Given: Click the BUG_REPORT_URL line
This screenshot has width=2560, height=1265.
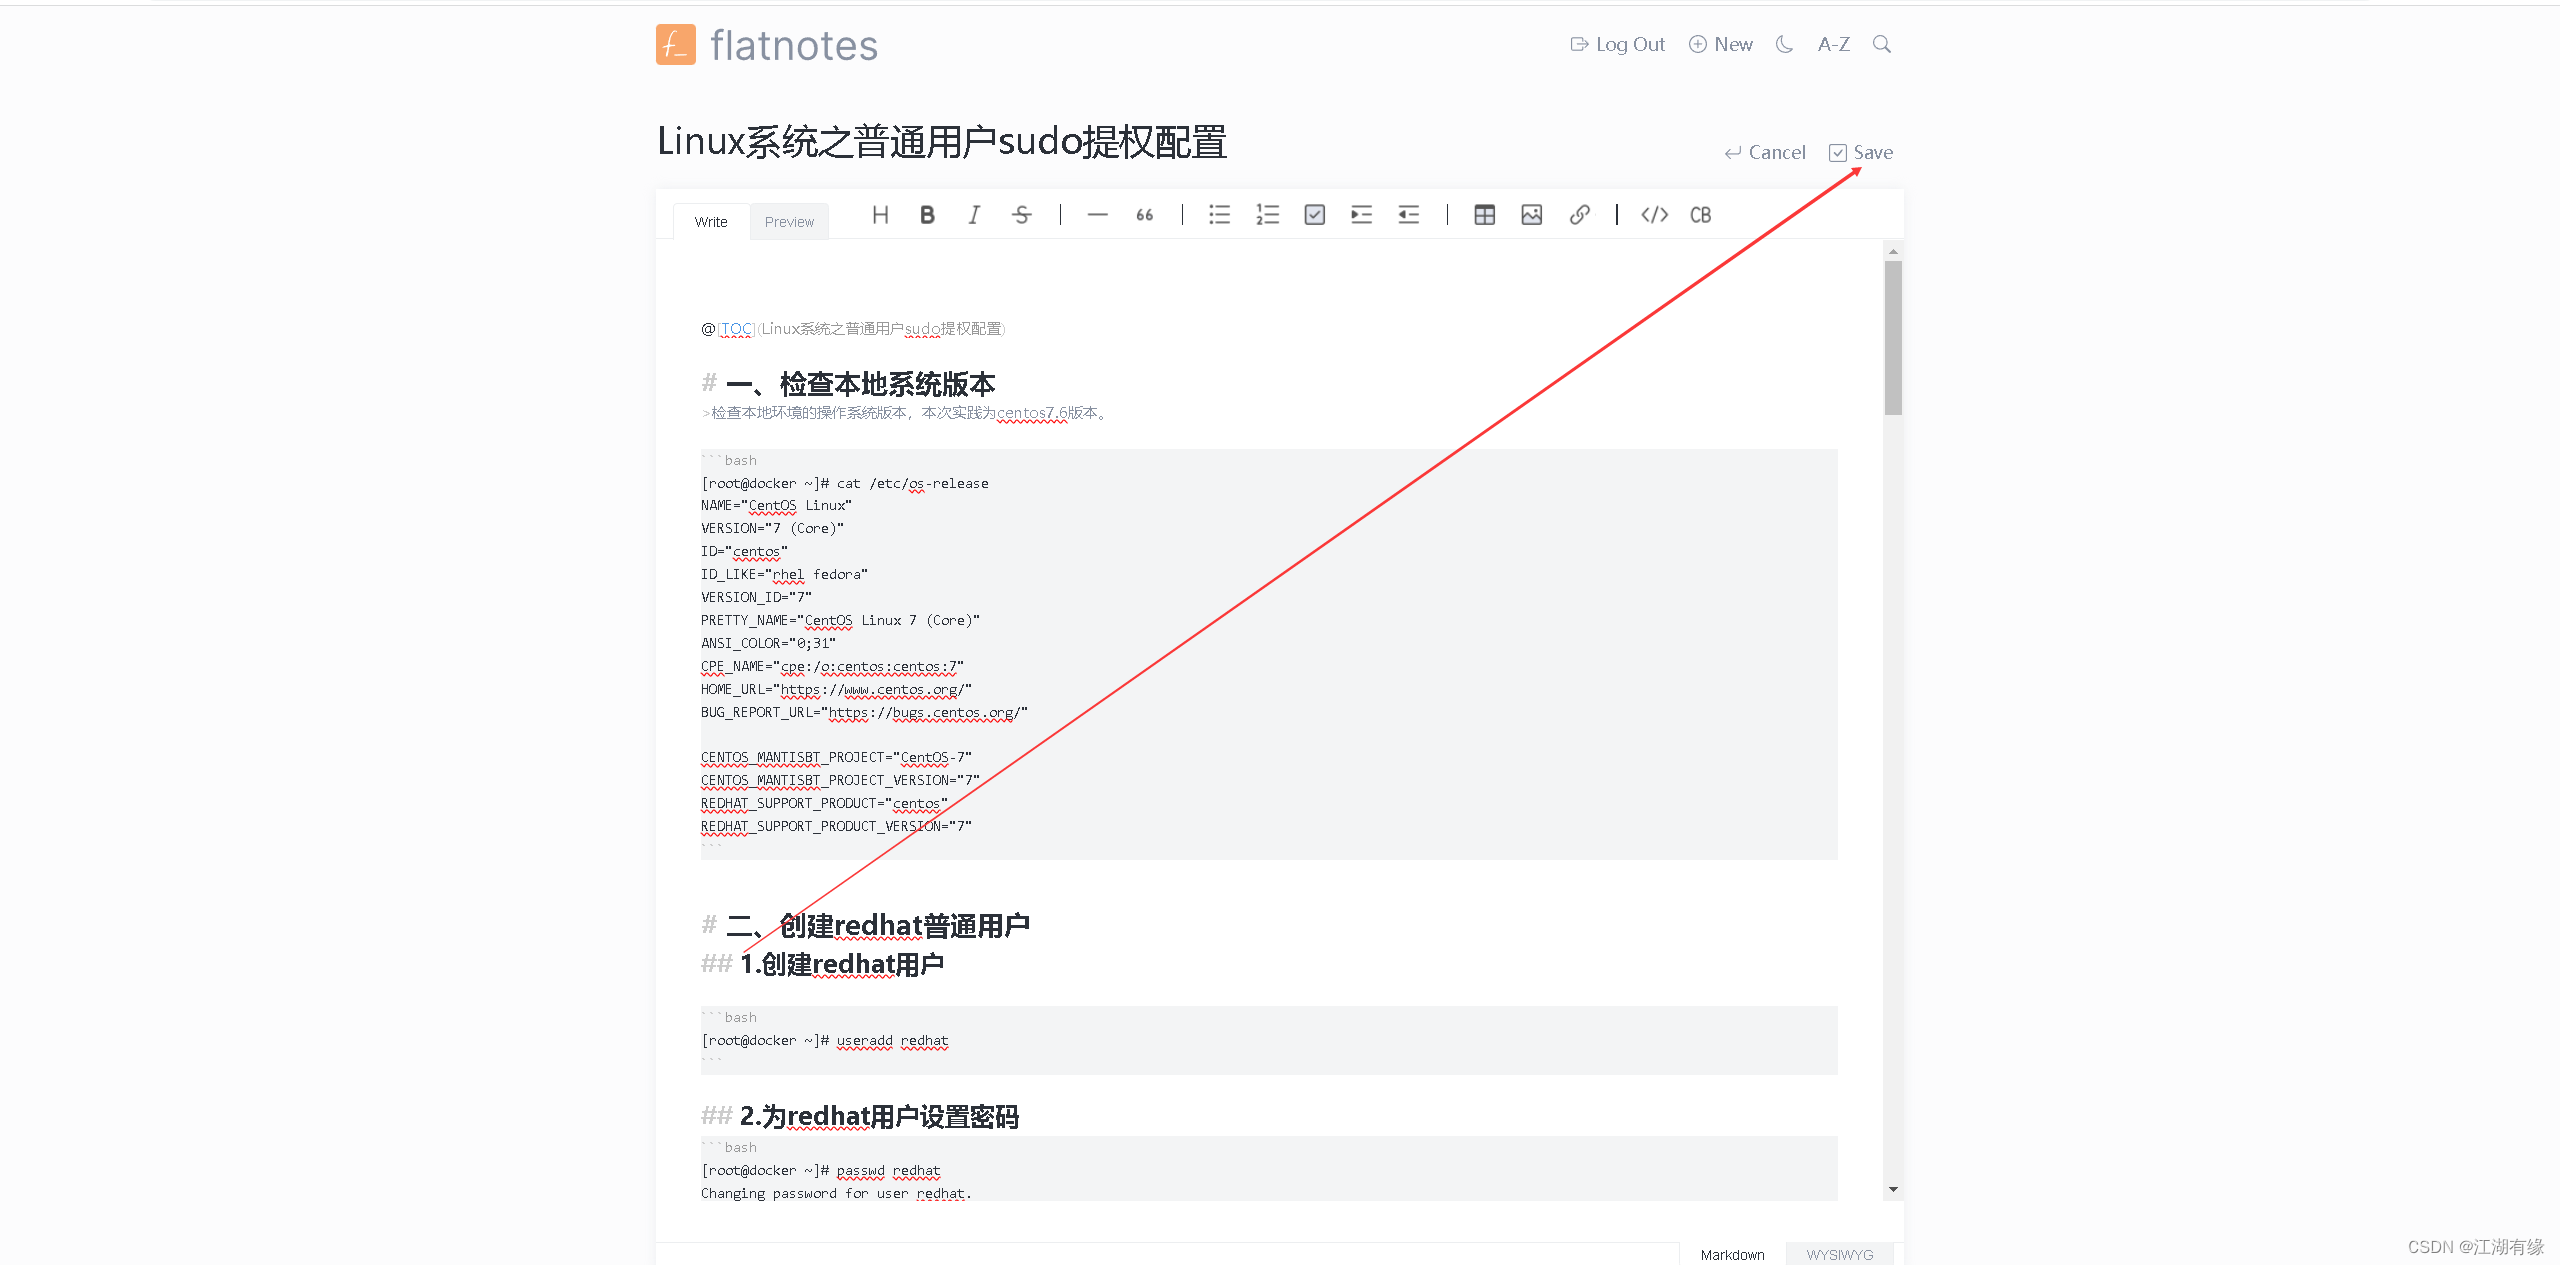Looking at the screenshot, I should 864,713.
